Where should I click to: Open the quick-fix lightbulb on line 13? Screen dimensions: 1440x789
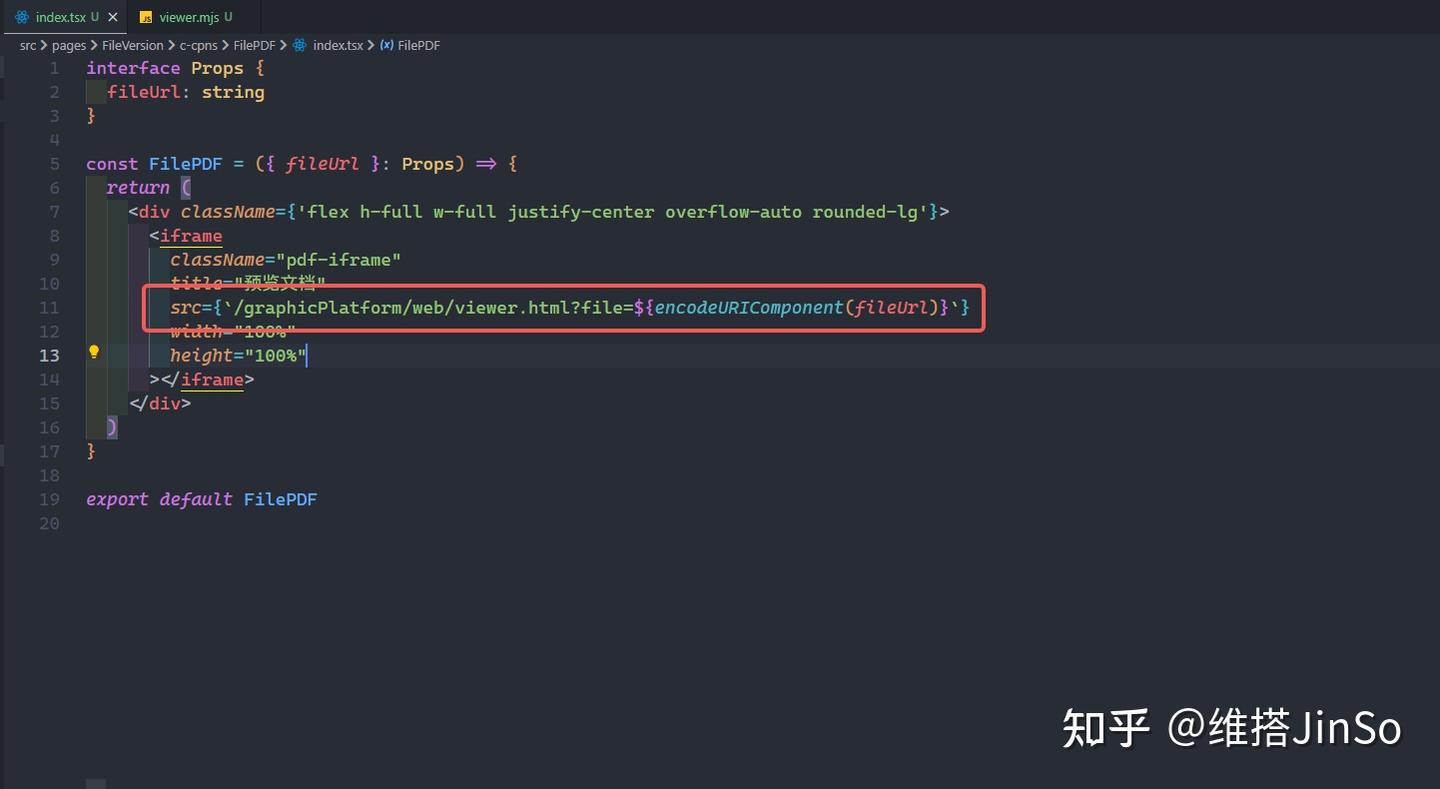coord(94,352)
